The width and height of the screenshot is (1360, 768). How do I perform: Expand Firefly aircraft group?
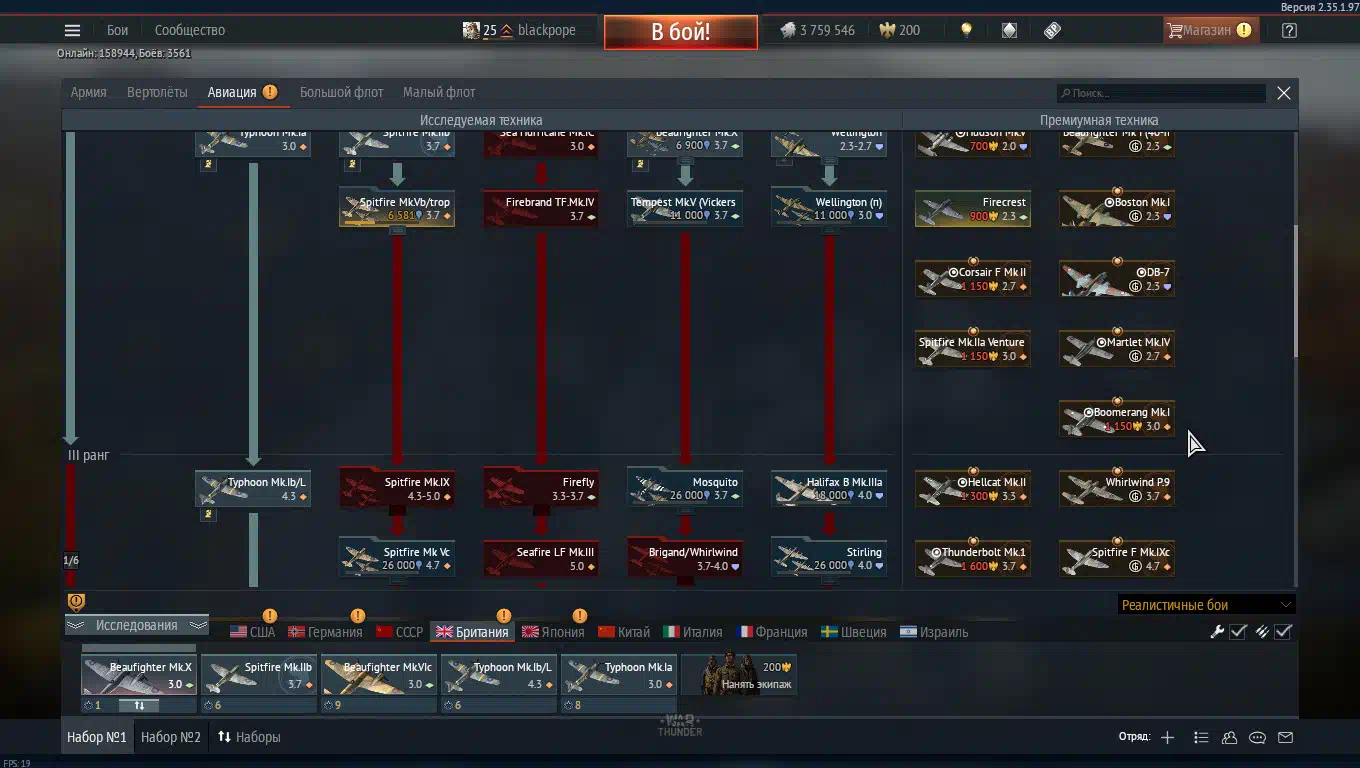coord(541,489)
